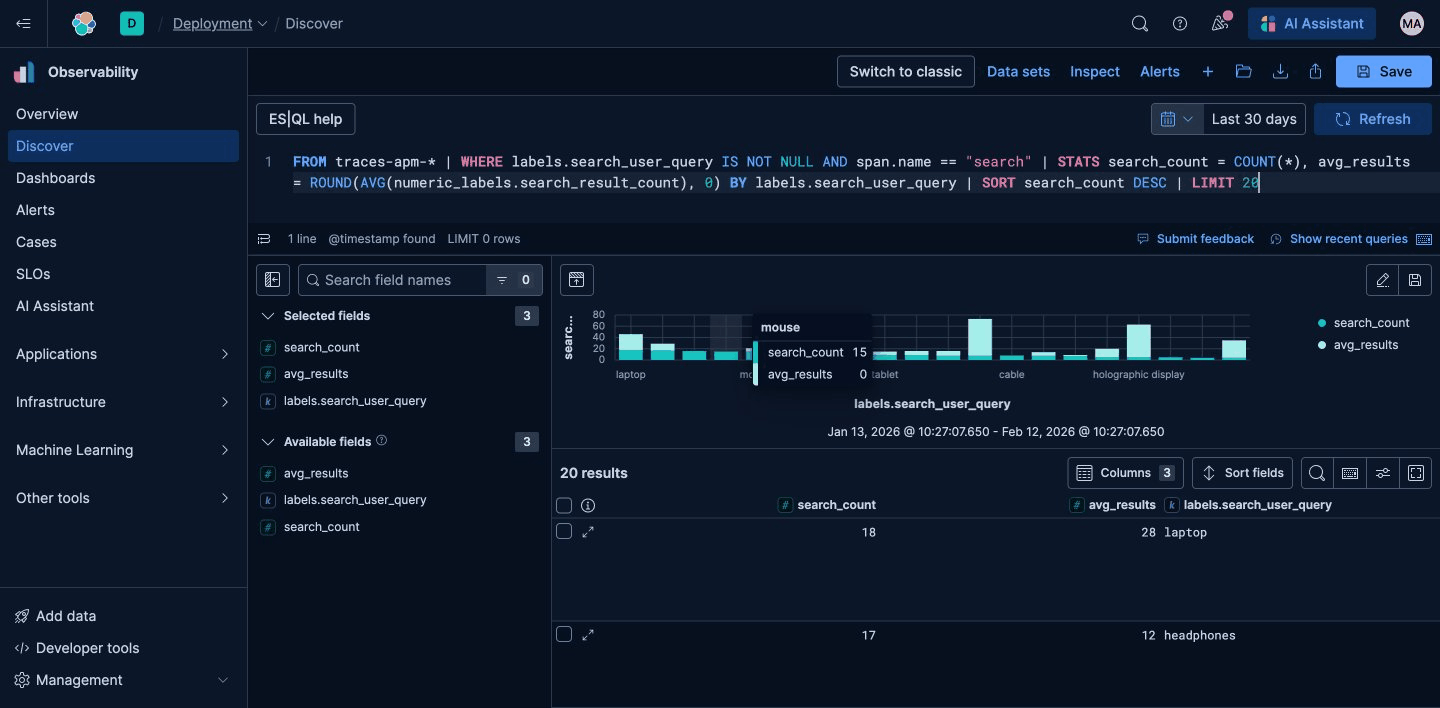Open the ES|QL help button
This screenshot has height=708, width=1440.
tap(306, 119)
